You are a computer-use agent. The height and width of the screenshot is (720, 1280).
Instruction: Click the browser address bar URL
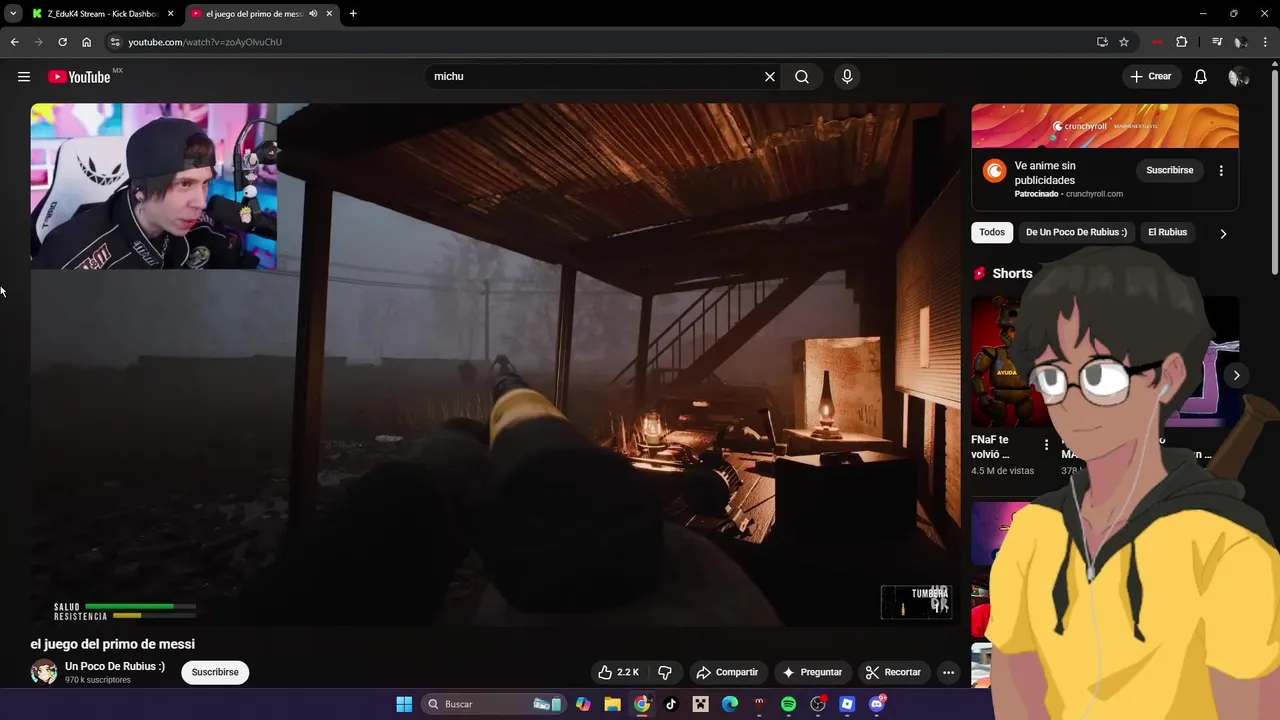click(205, 42)
